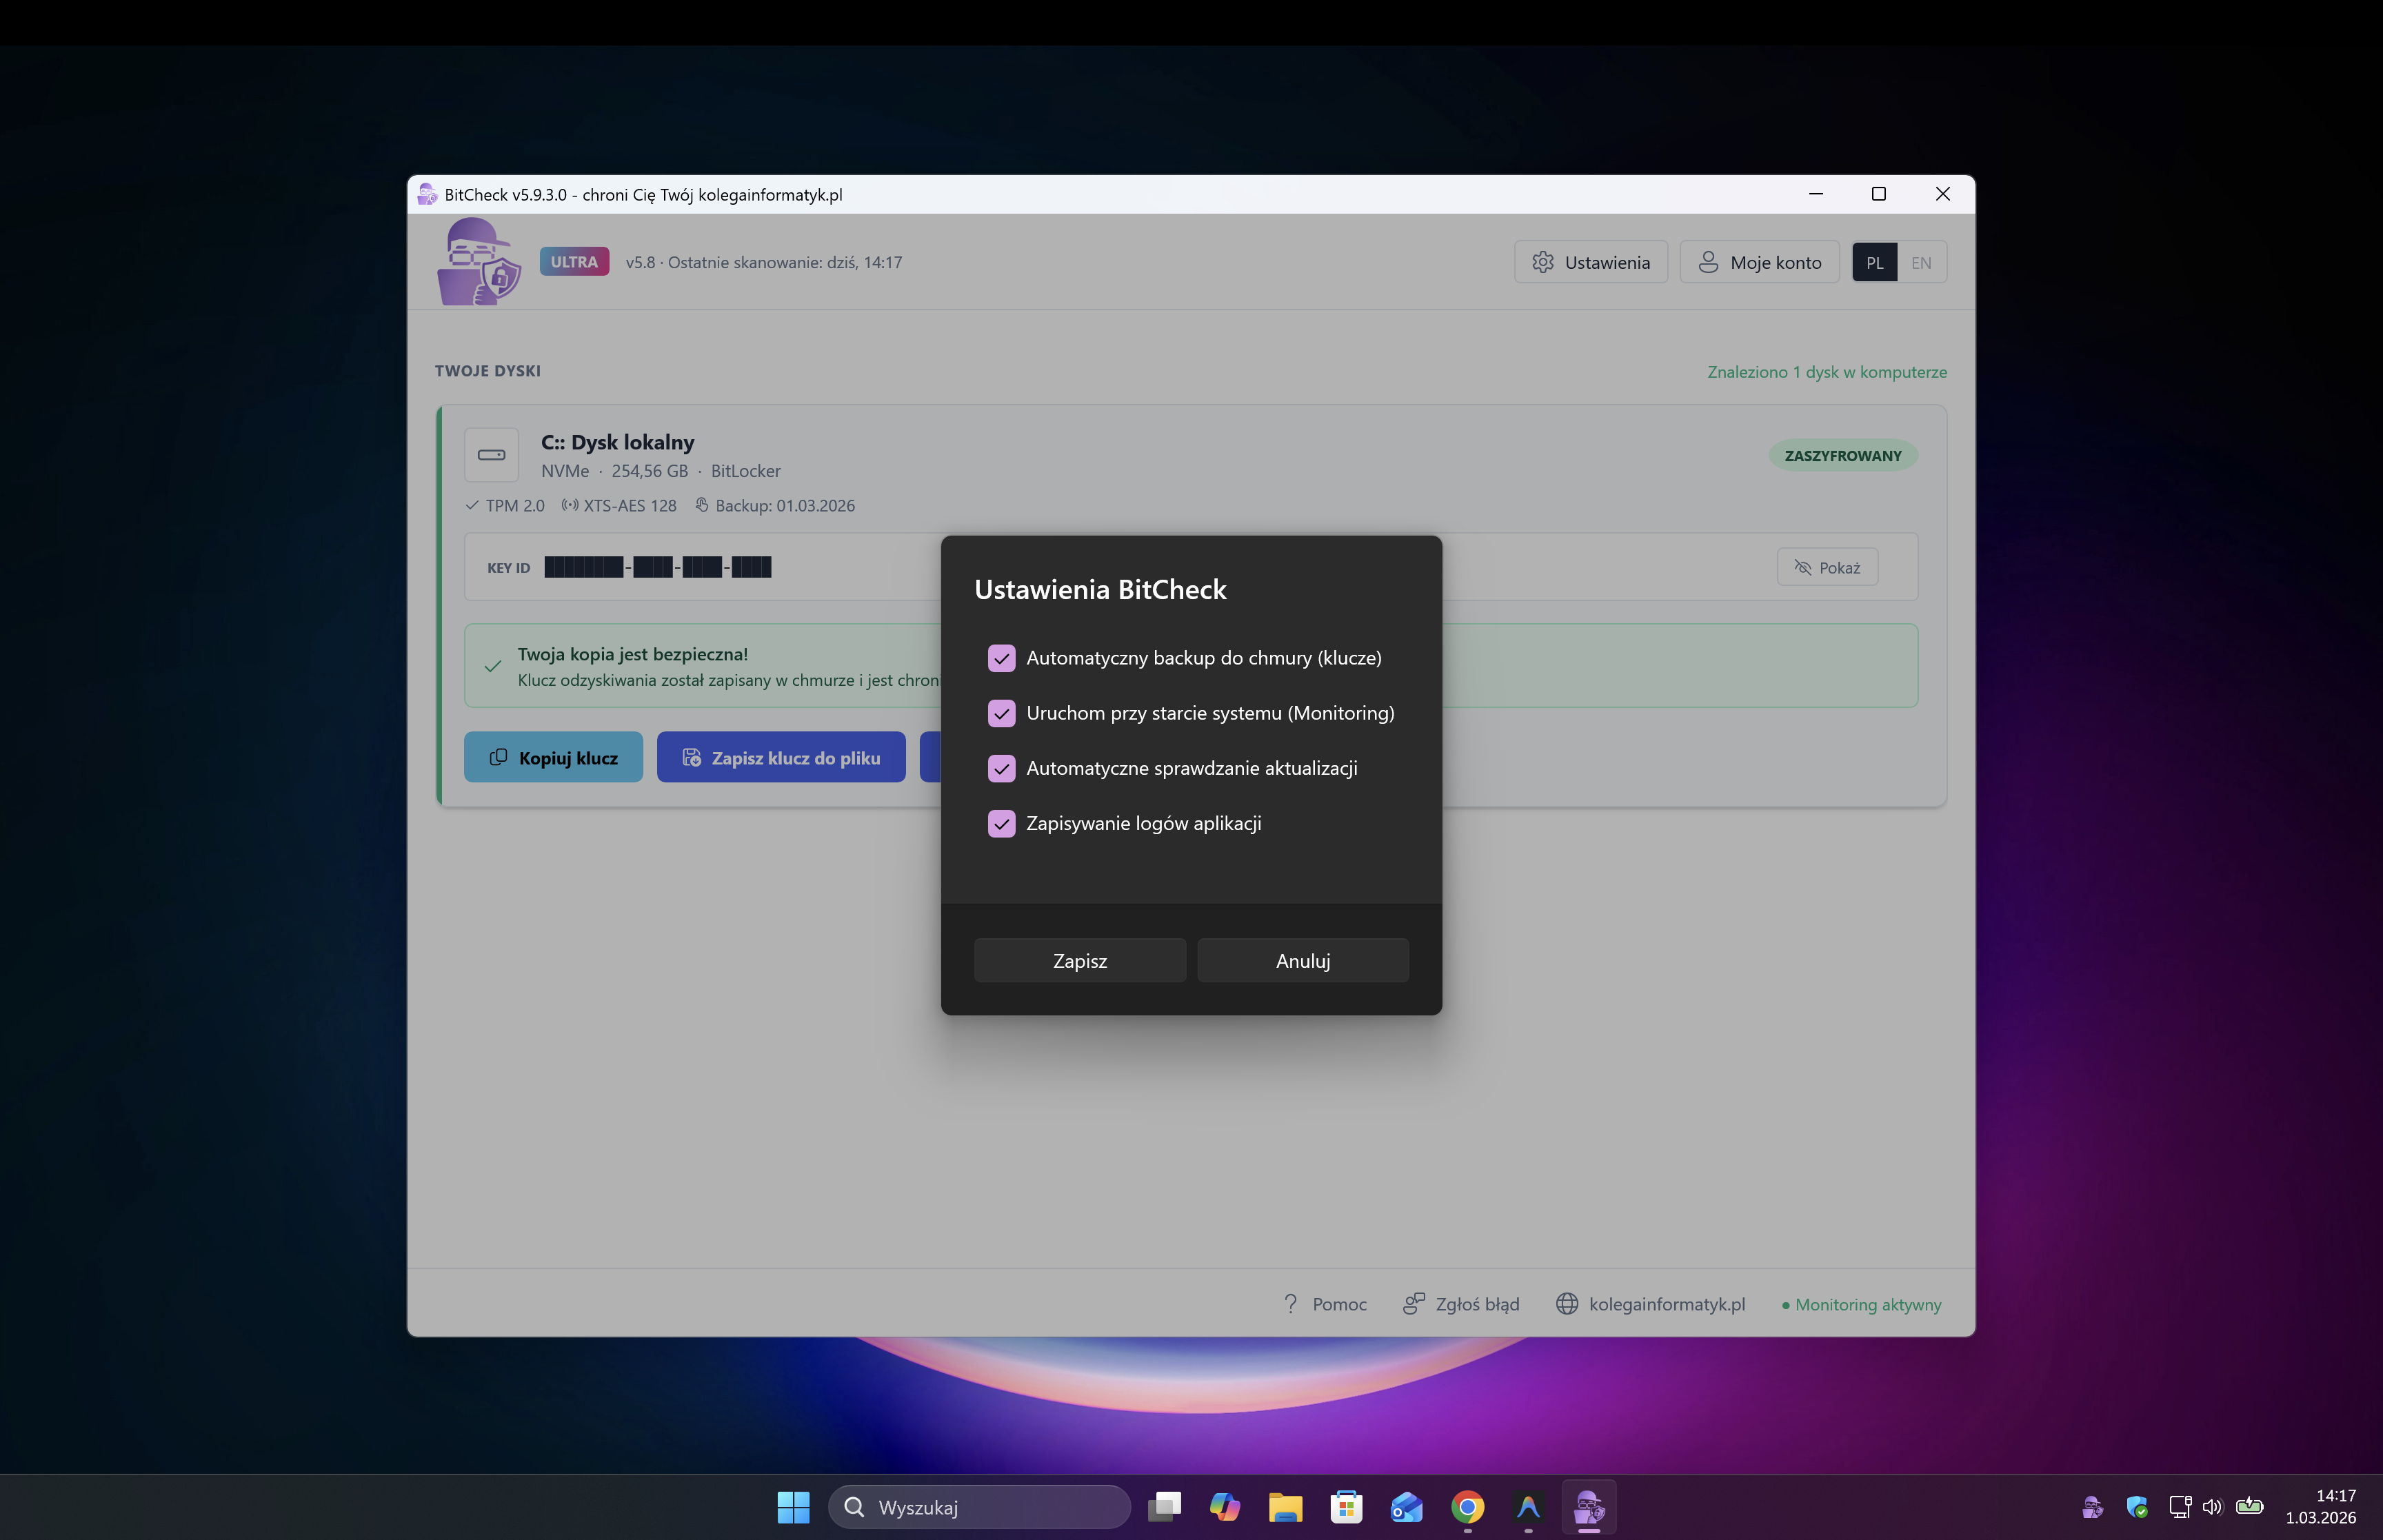Uncheck Automatyczny backup do chmury checkbox
The image size is (2383, 1540).
[1001, 658]
